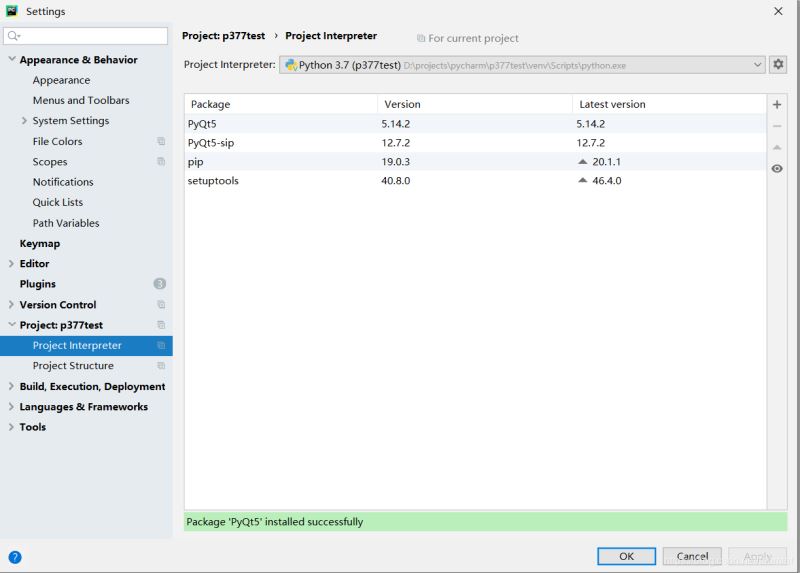This screenshot has width=800, height=573.
Task: Open the interpreter gear settings icon
Action: [x=778, y=64]
